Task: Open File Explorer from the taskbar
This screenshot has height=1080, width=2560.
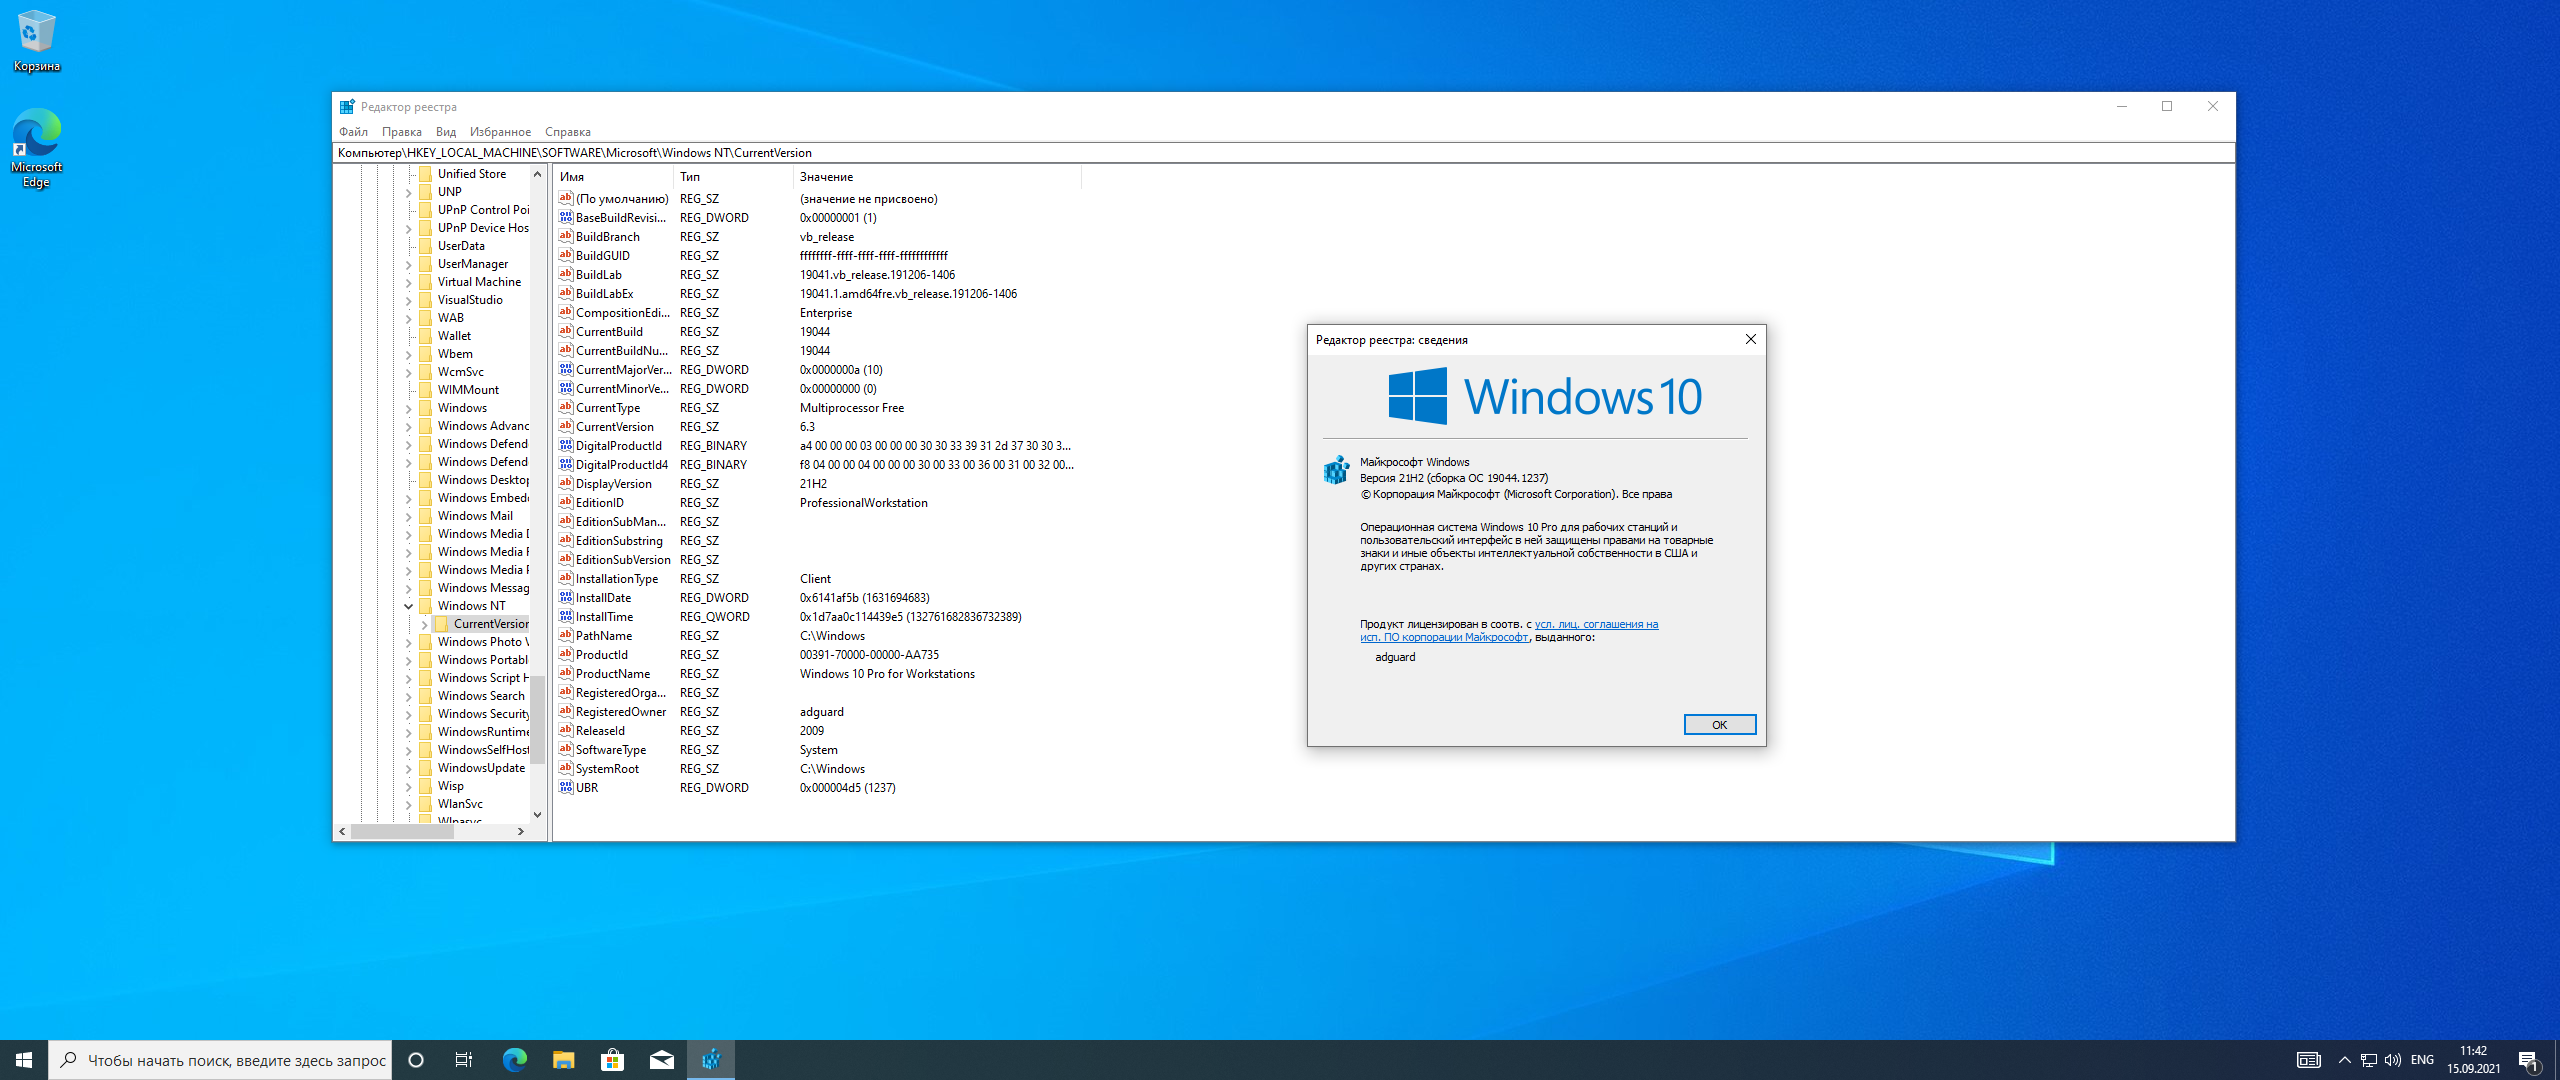Action: tap(563, 1060)
